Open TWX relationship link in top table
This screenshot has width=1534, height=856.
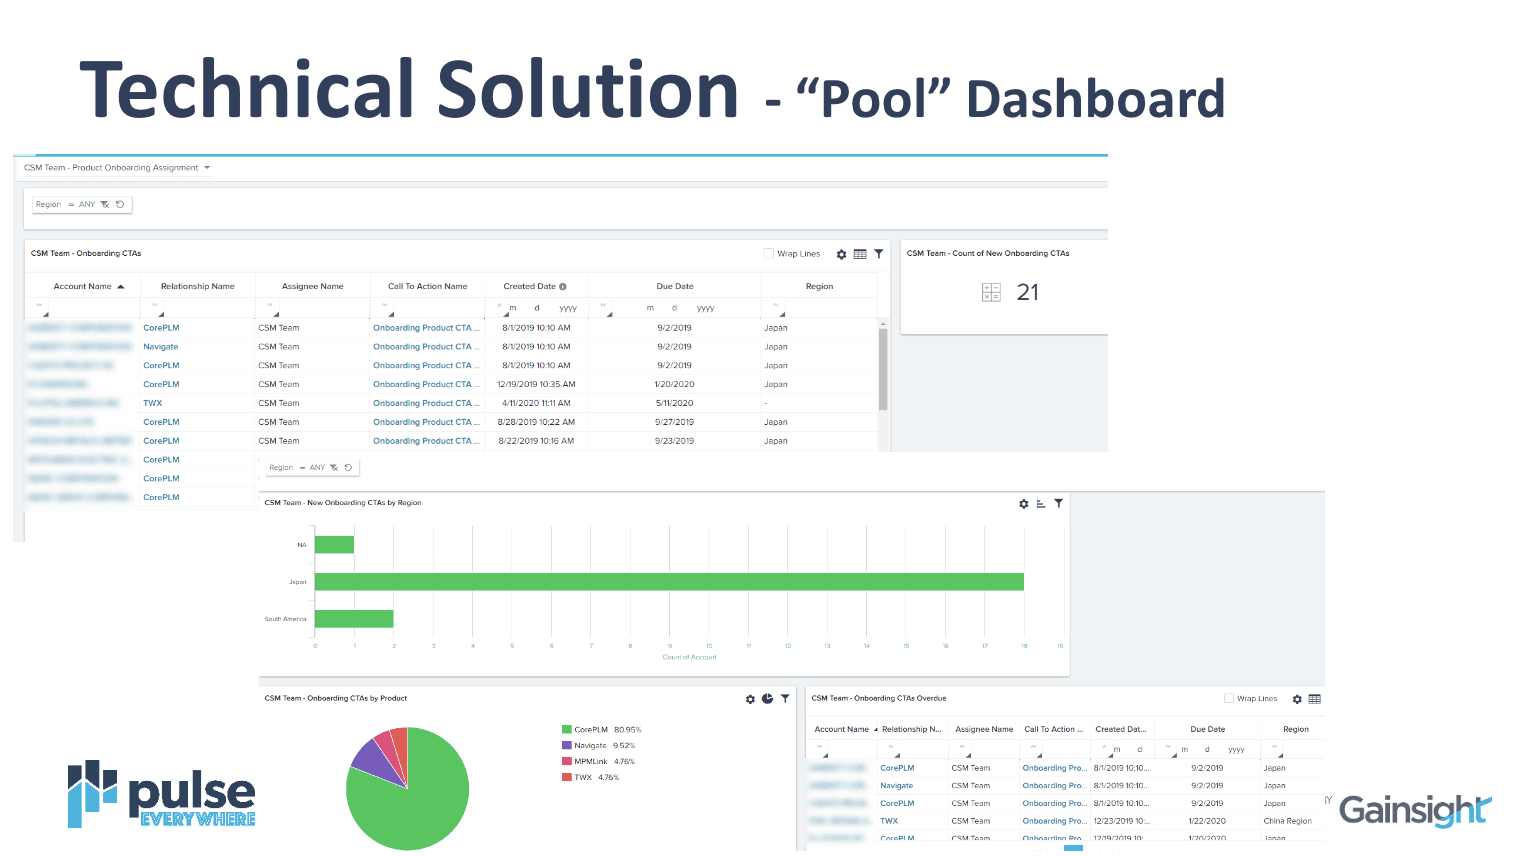(x=153, y=403)
